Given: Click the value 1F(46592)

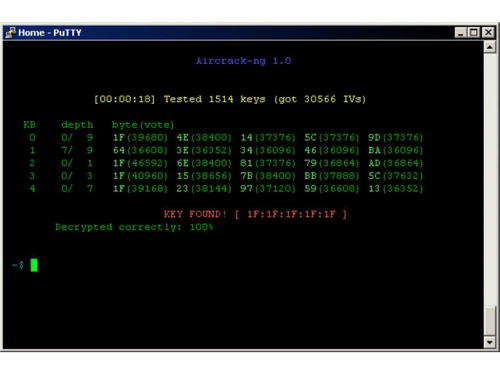Looking at the screenshot, I should pos(140,163).
